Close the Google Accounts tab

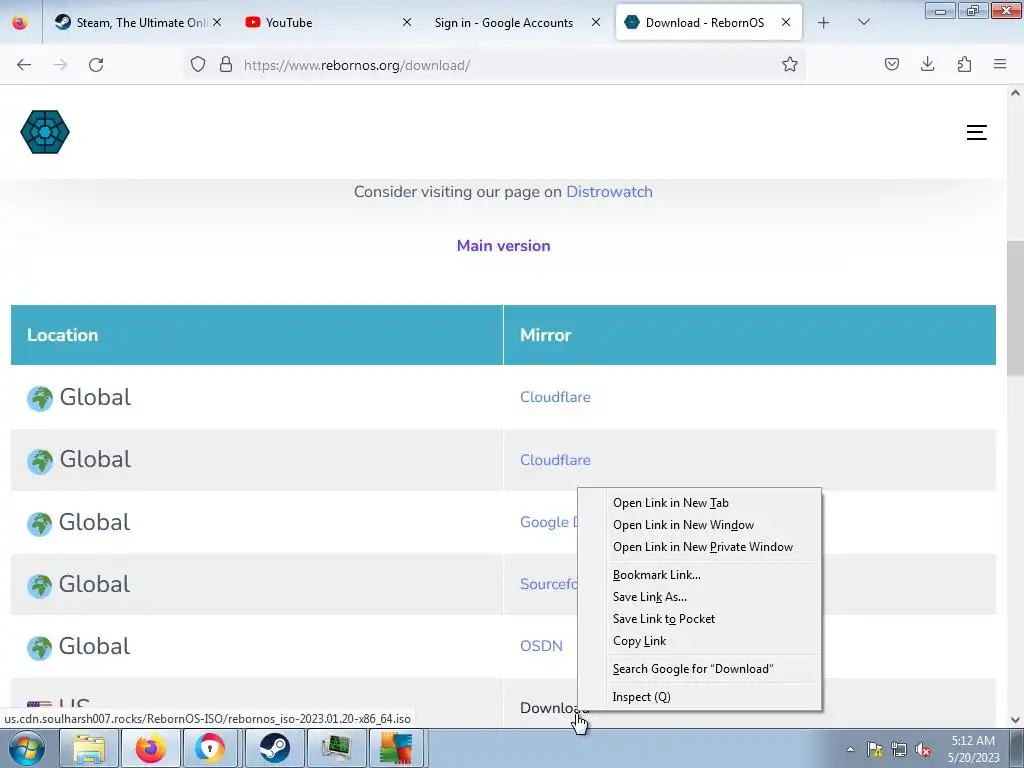pyautogui.click(x=596, y=22)
